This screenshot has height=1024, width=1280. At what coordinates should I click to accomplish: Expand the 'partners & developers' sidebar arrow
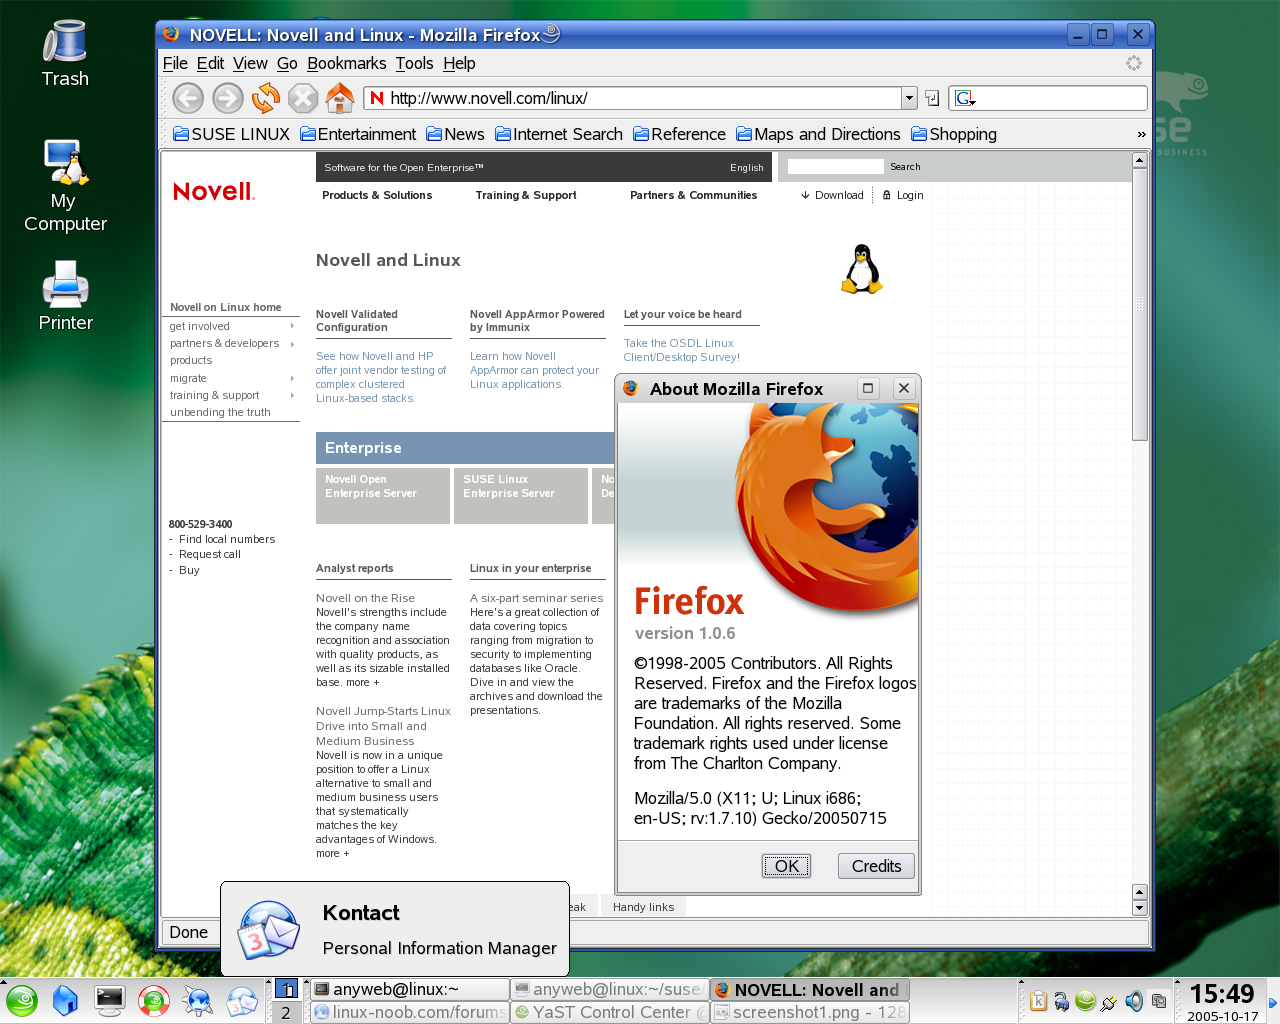pyautogui.click(x=292, y=343)
